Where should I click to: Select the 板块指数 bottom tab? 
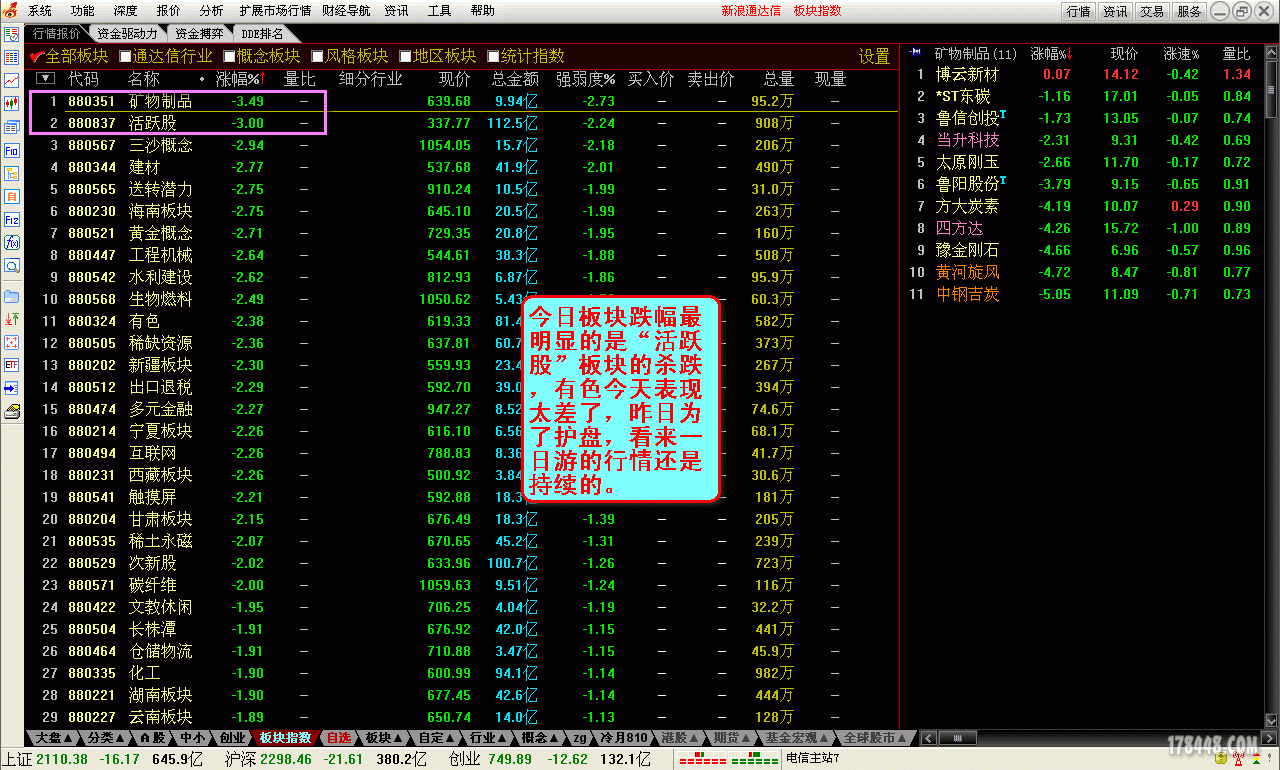(285, 738)
